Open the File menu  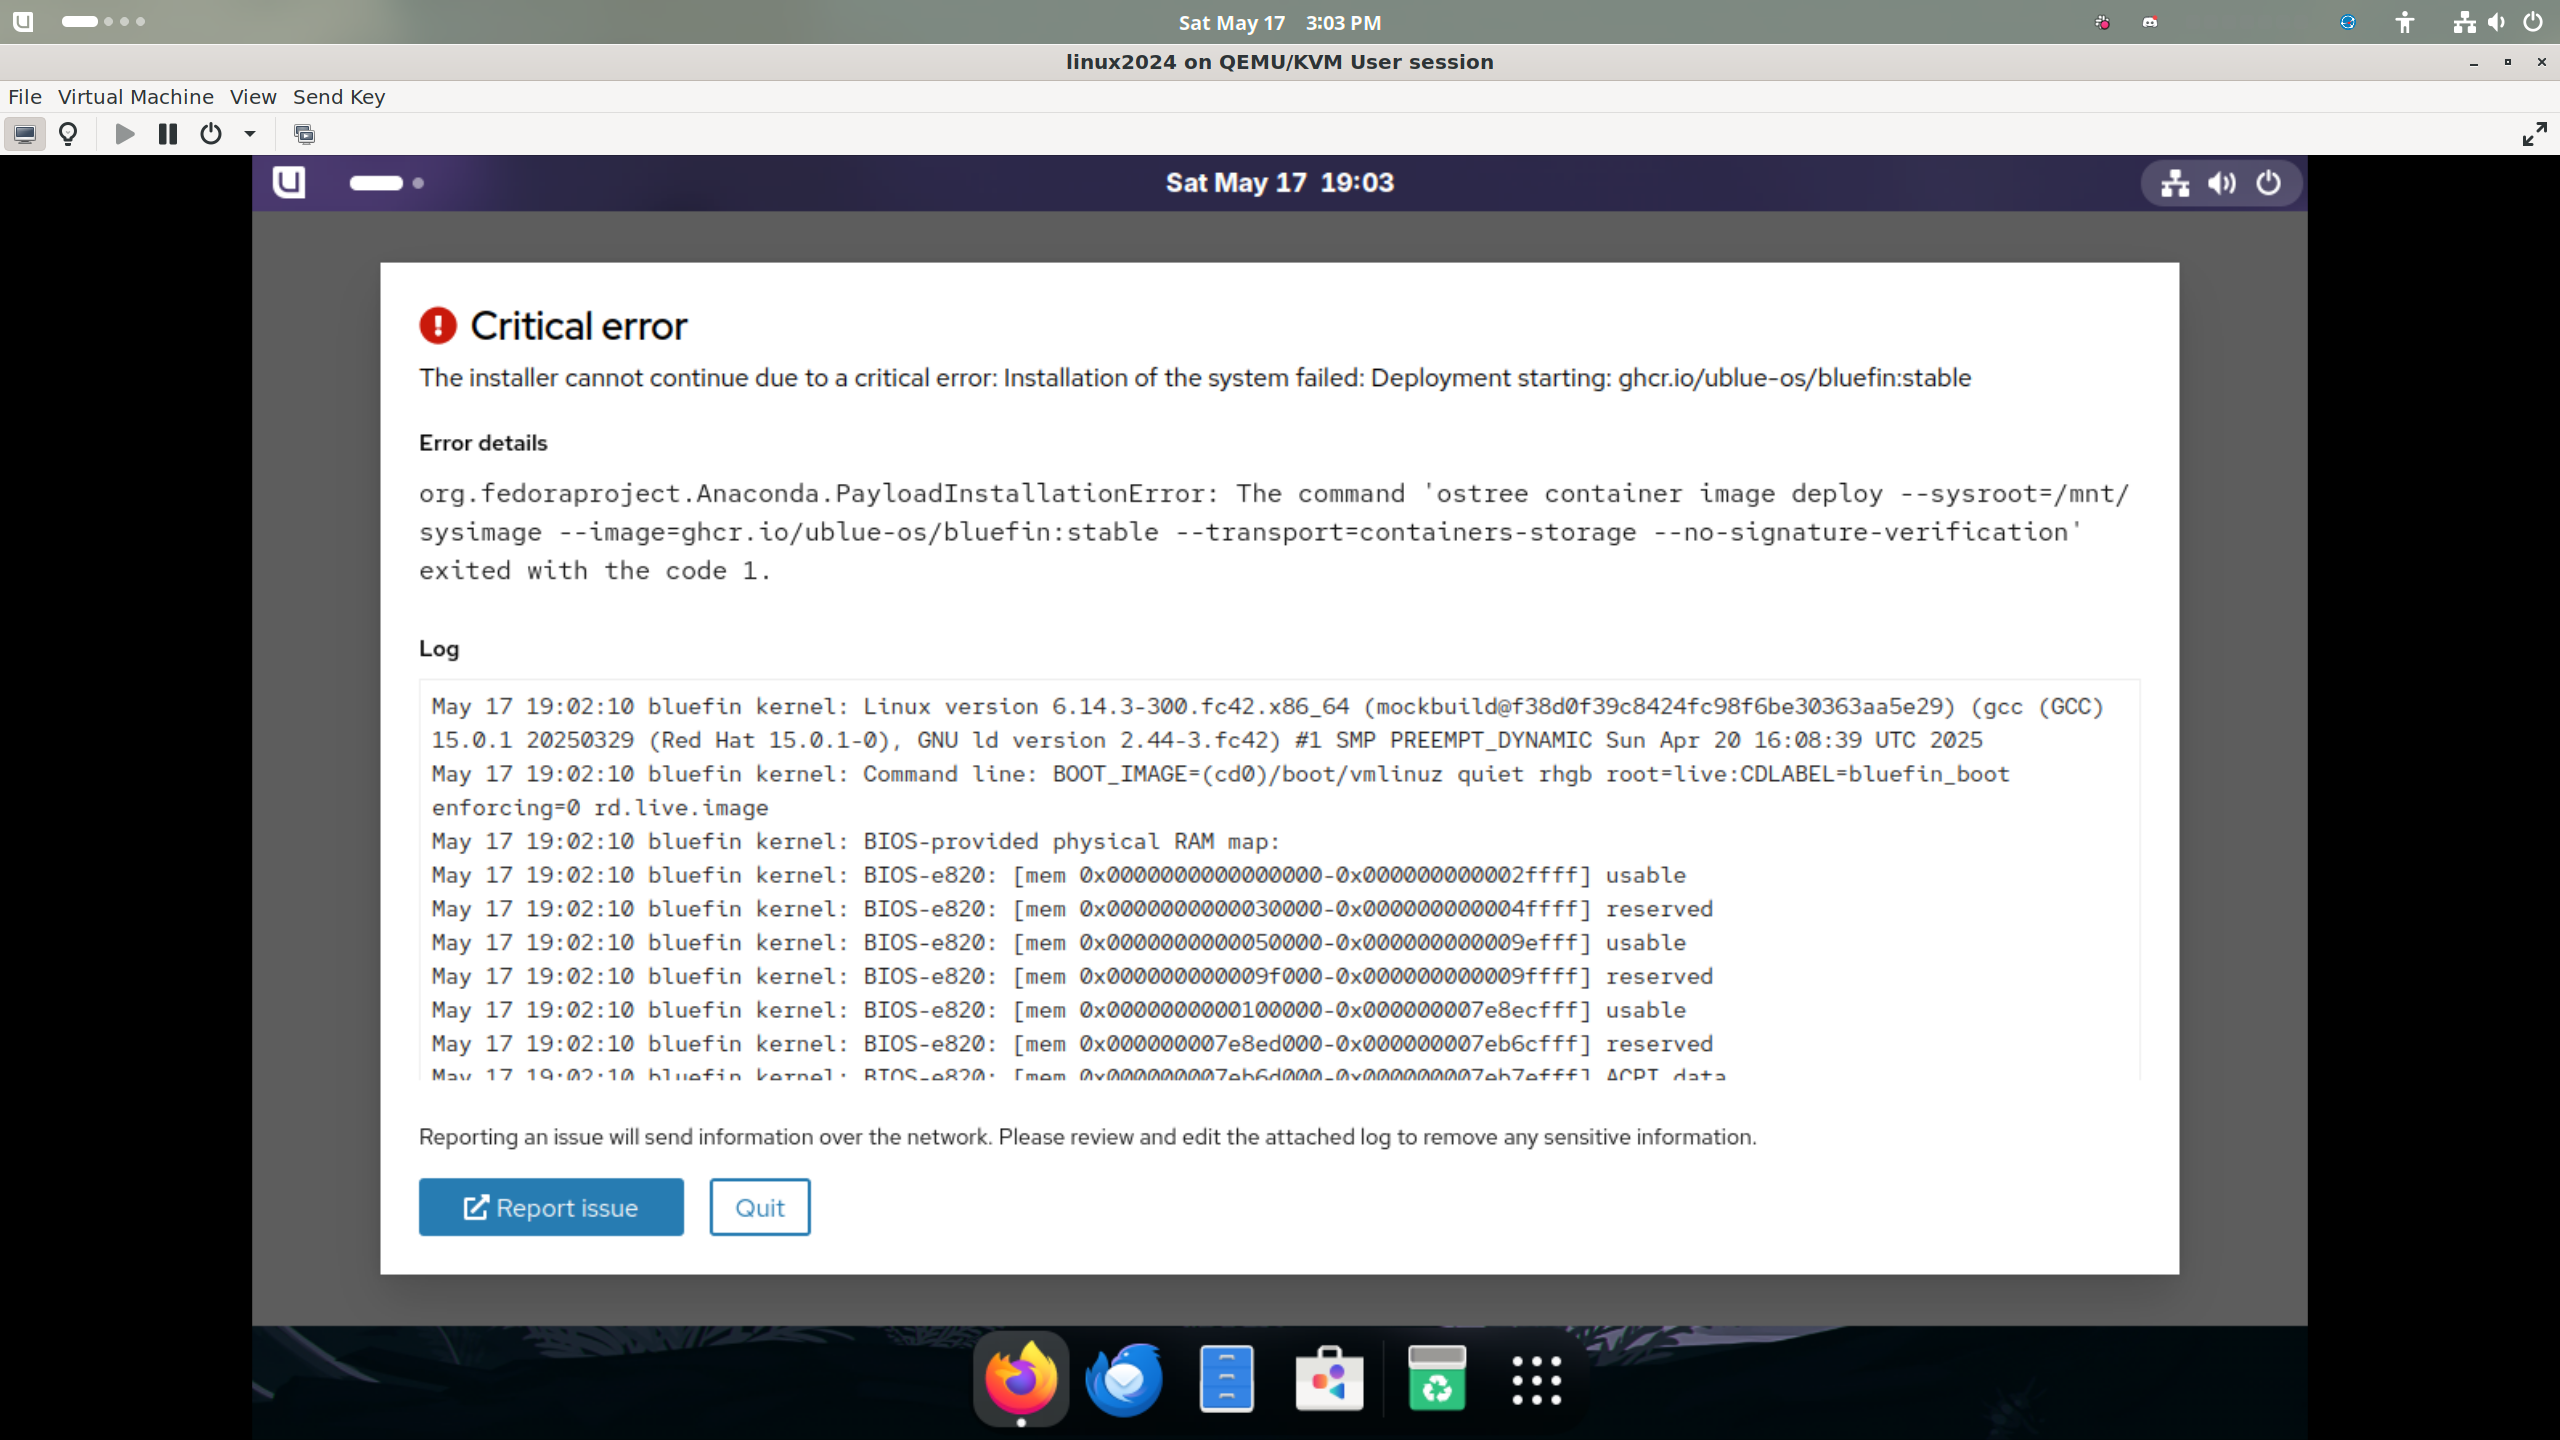(25, 97)
